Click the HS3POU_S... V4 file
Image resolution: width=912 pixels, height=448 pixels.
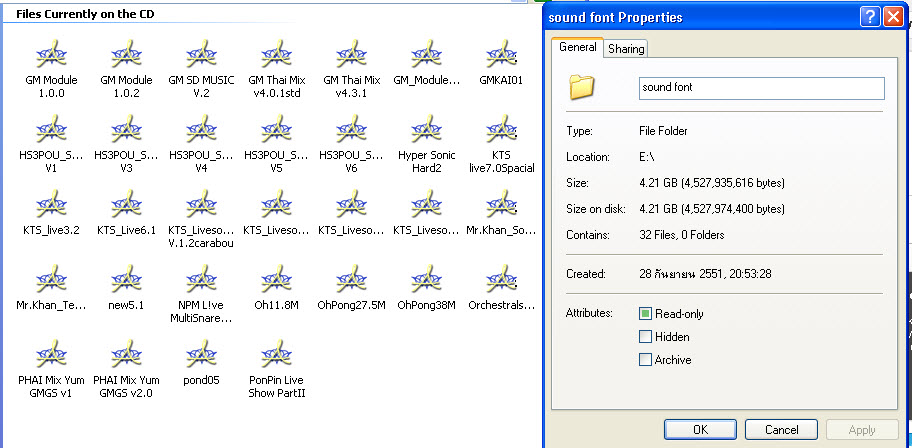click(x=201, y=145)
